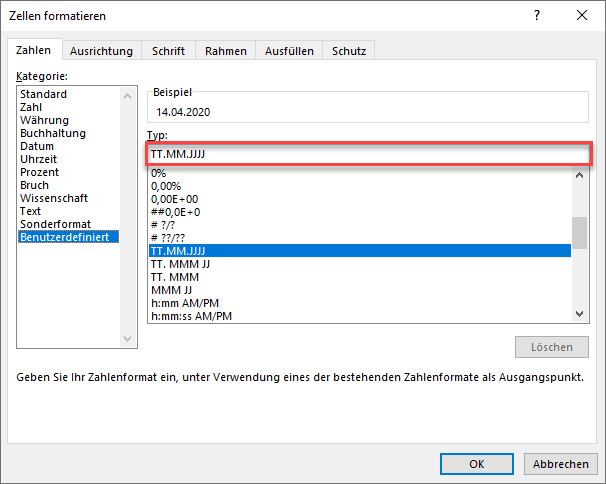This screenshot has height=484, width=606.
Task: Switch to the Zahlen tab
Action: [34, 50]
